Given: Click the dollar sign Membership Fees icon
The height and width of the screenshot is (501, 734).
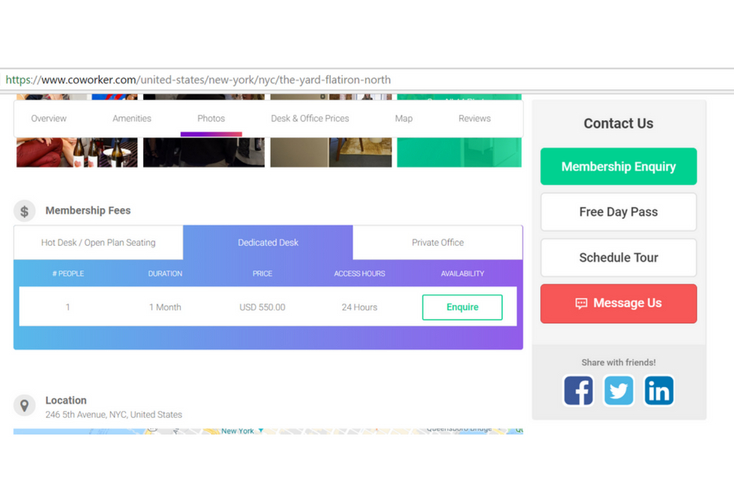Looking at the screenshot, I should pos(25,211).
